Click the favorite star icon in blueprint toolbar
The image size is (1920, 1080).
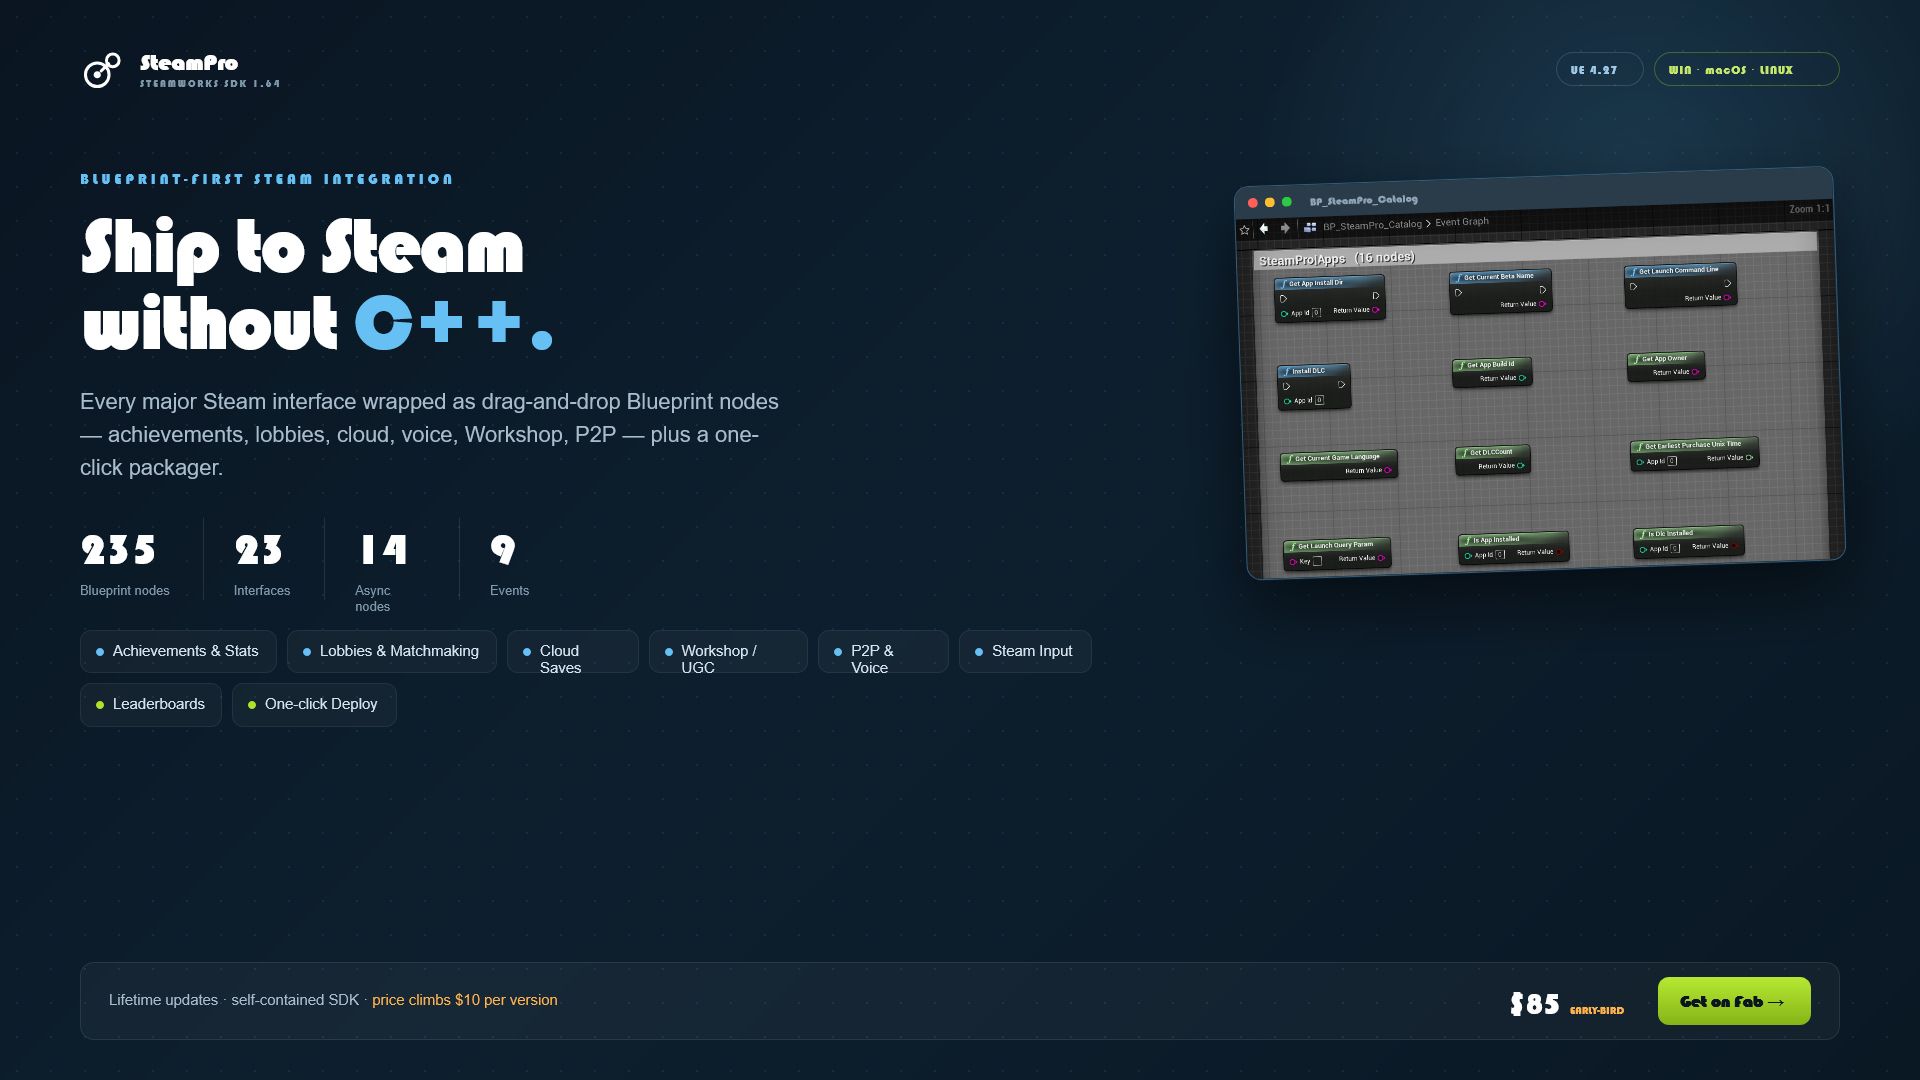[1244, 230]
